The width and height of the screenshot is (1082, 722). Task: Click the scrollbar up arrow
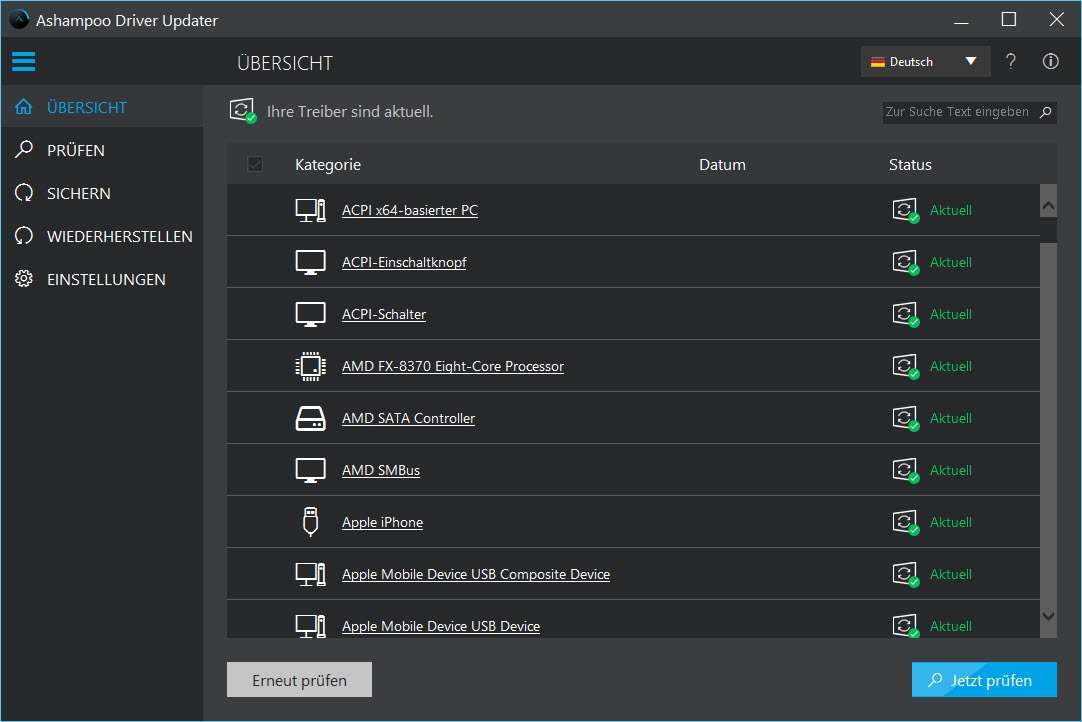(1048, 205)
